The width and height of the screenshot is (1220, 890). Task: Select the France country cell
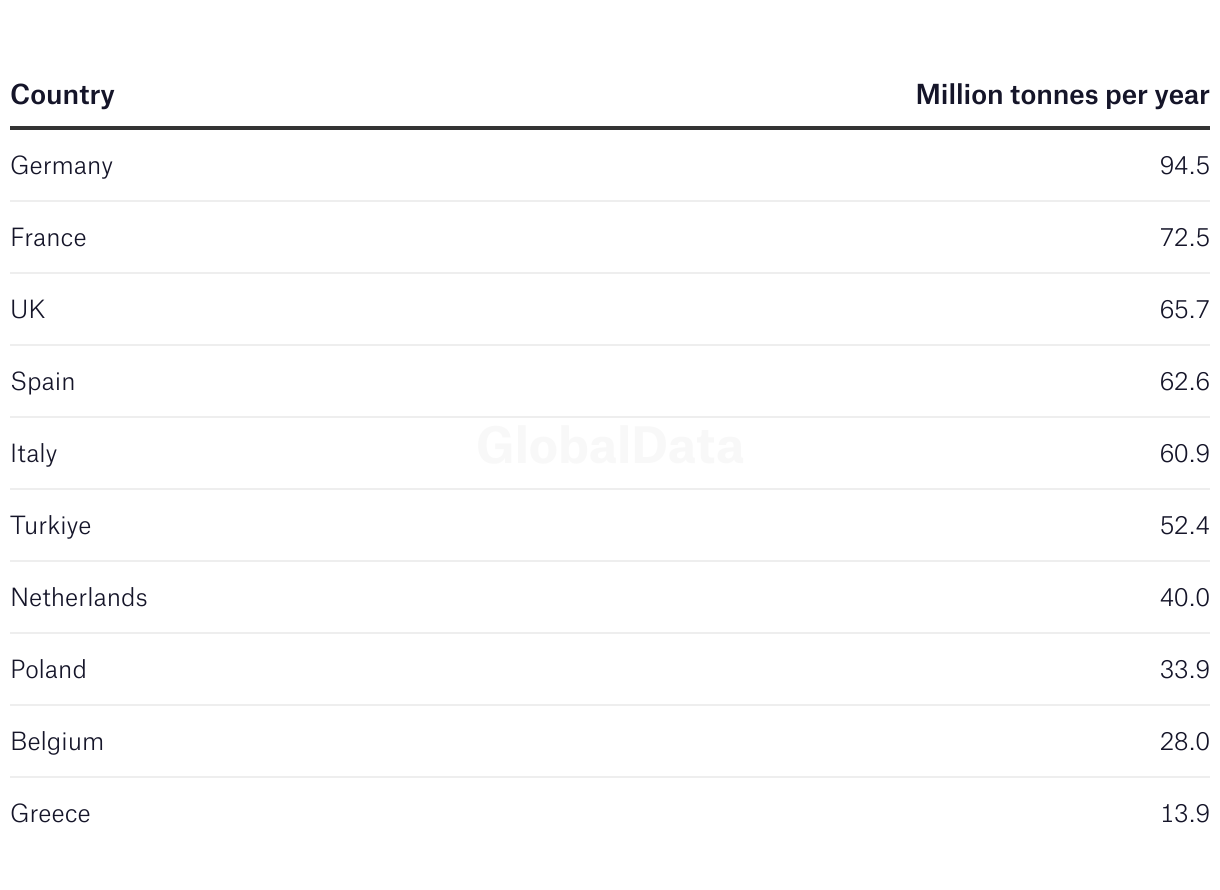48,237
